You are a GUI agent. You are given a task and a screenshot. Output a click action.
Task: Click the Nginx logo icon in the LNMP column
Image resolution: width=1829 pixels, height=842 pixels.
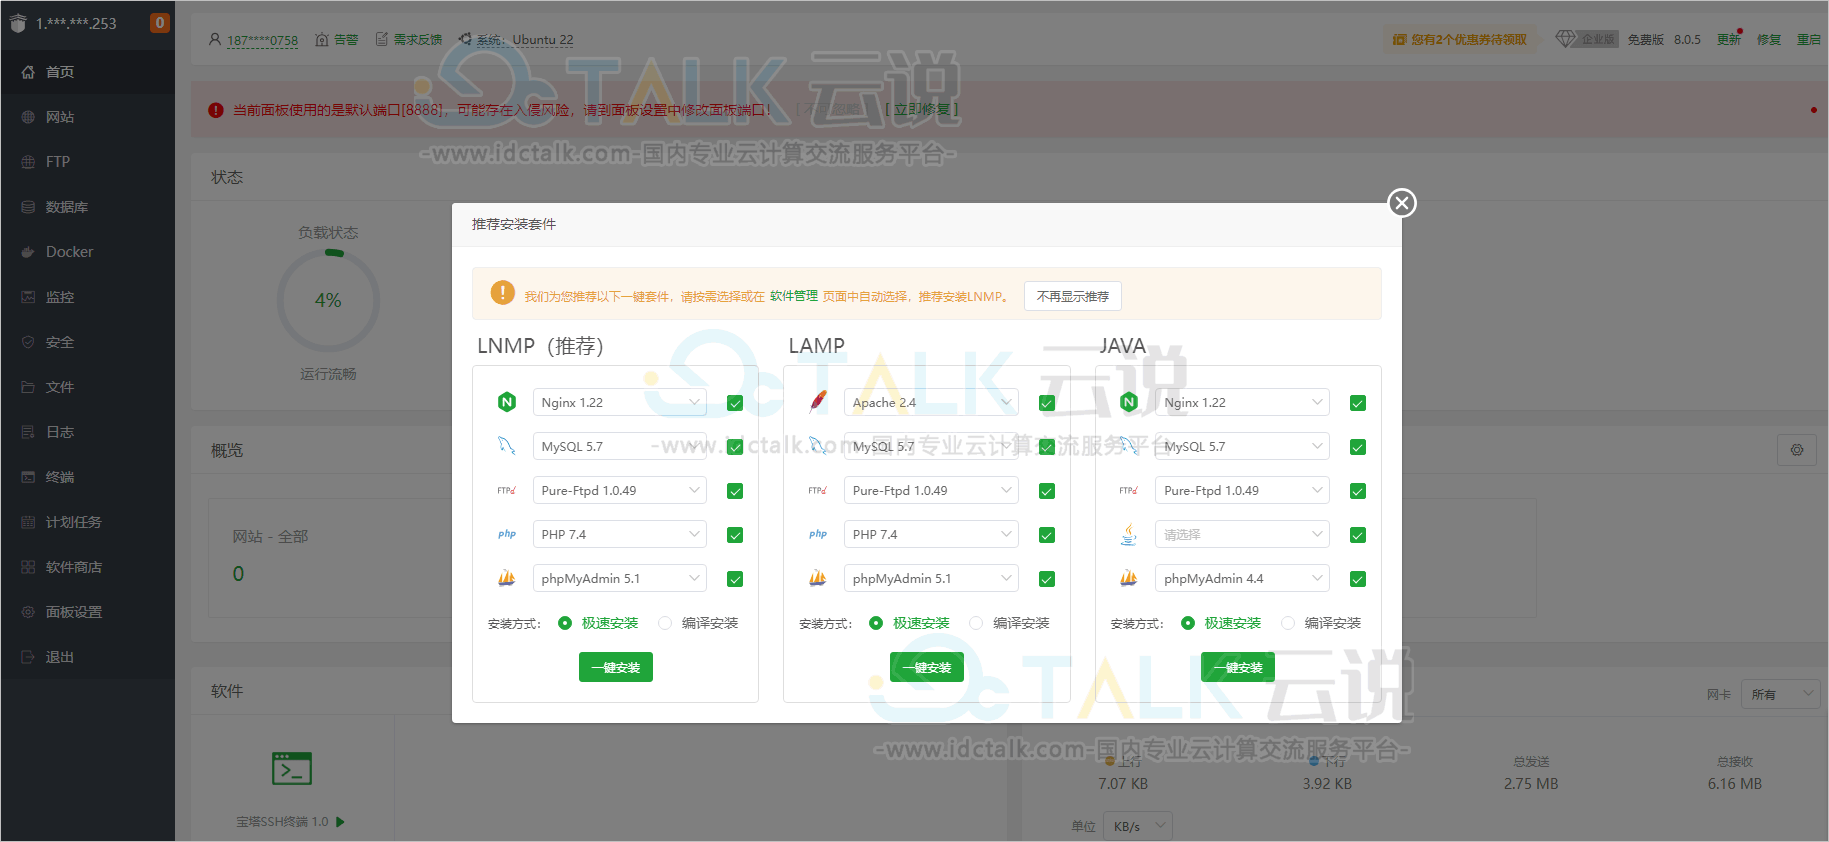click(x=507, y=402)
